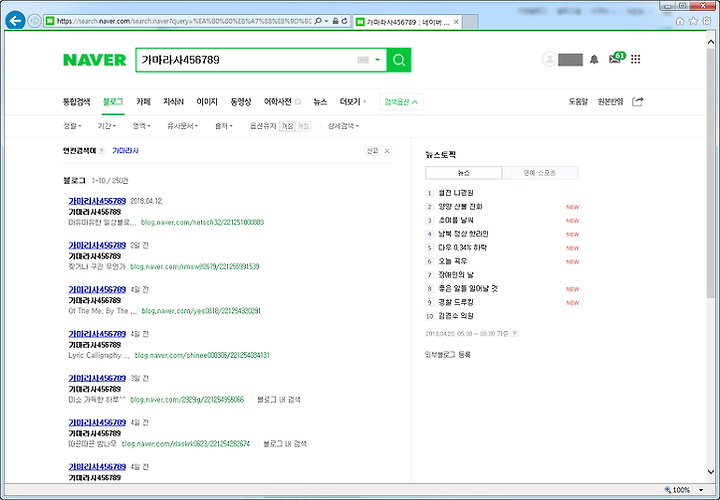The height and width of the screenshot is (500, 720).
Task: Open the browser tools gear icon
Action: click(x=707, y=21)
